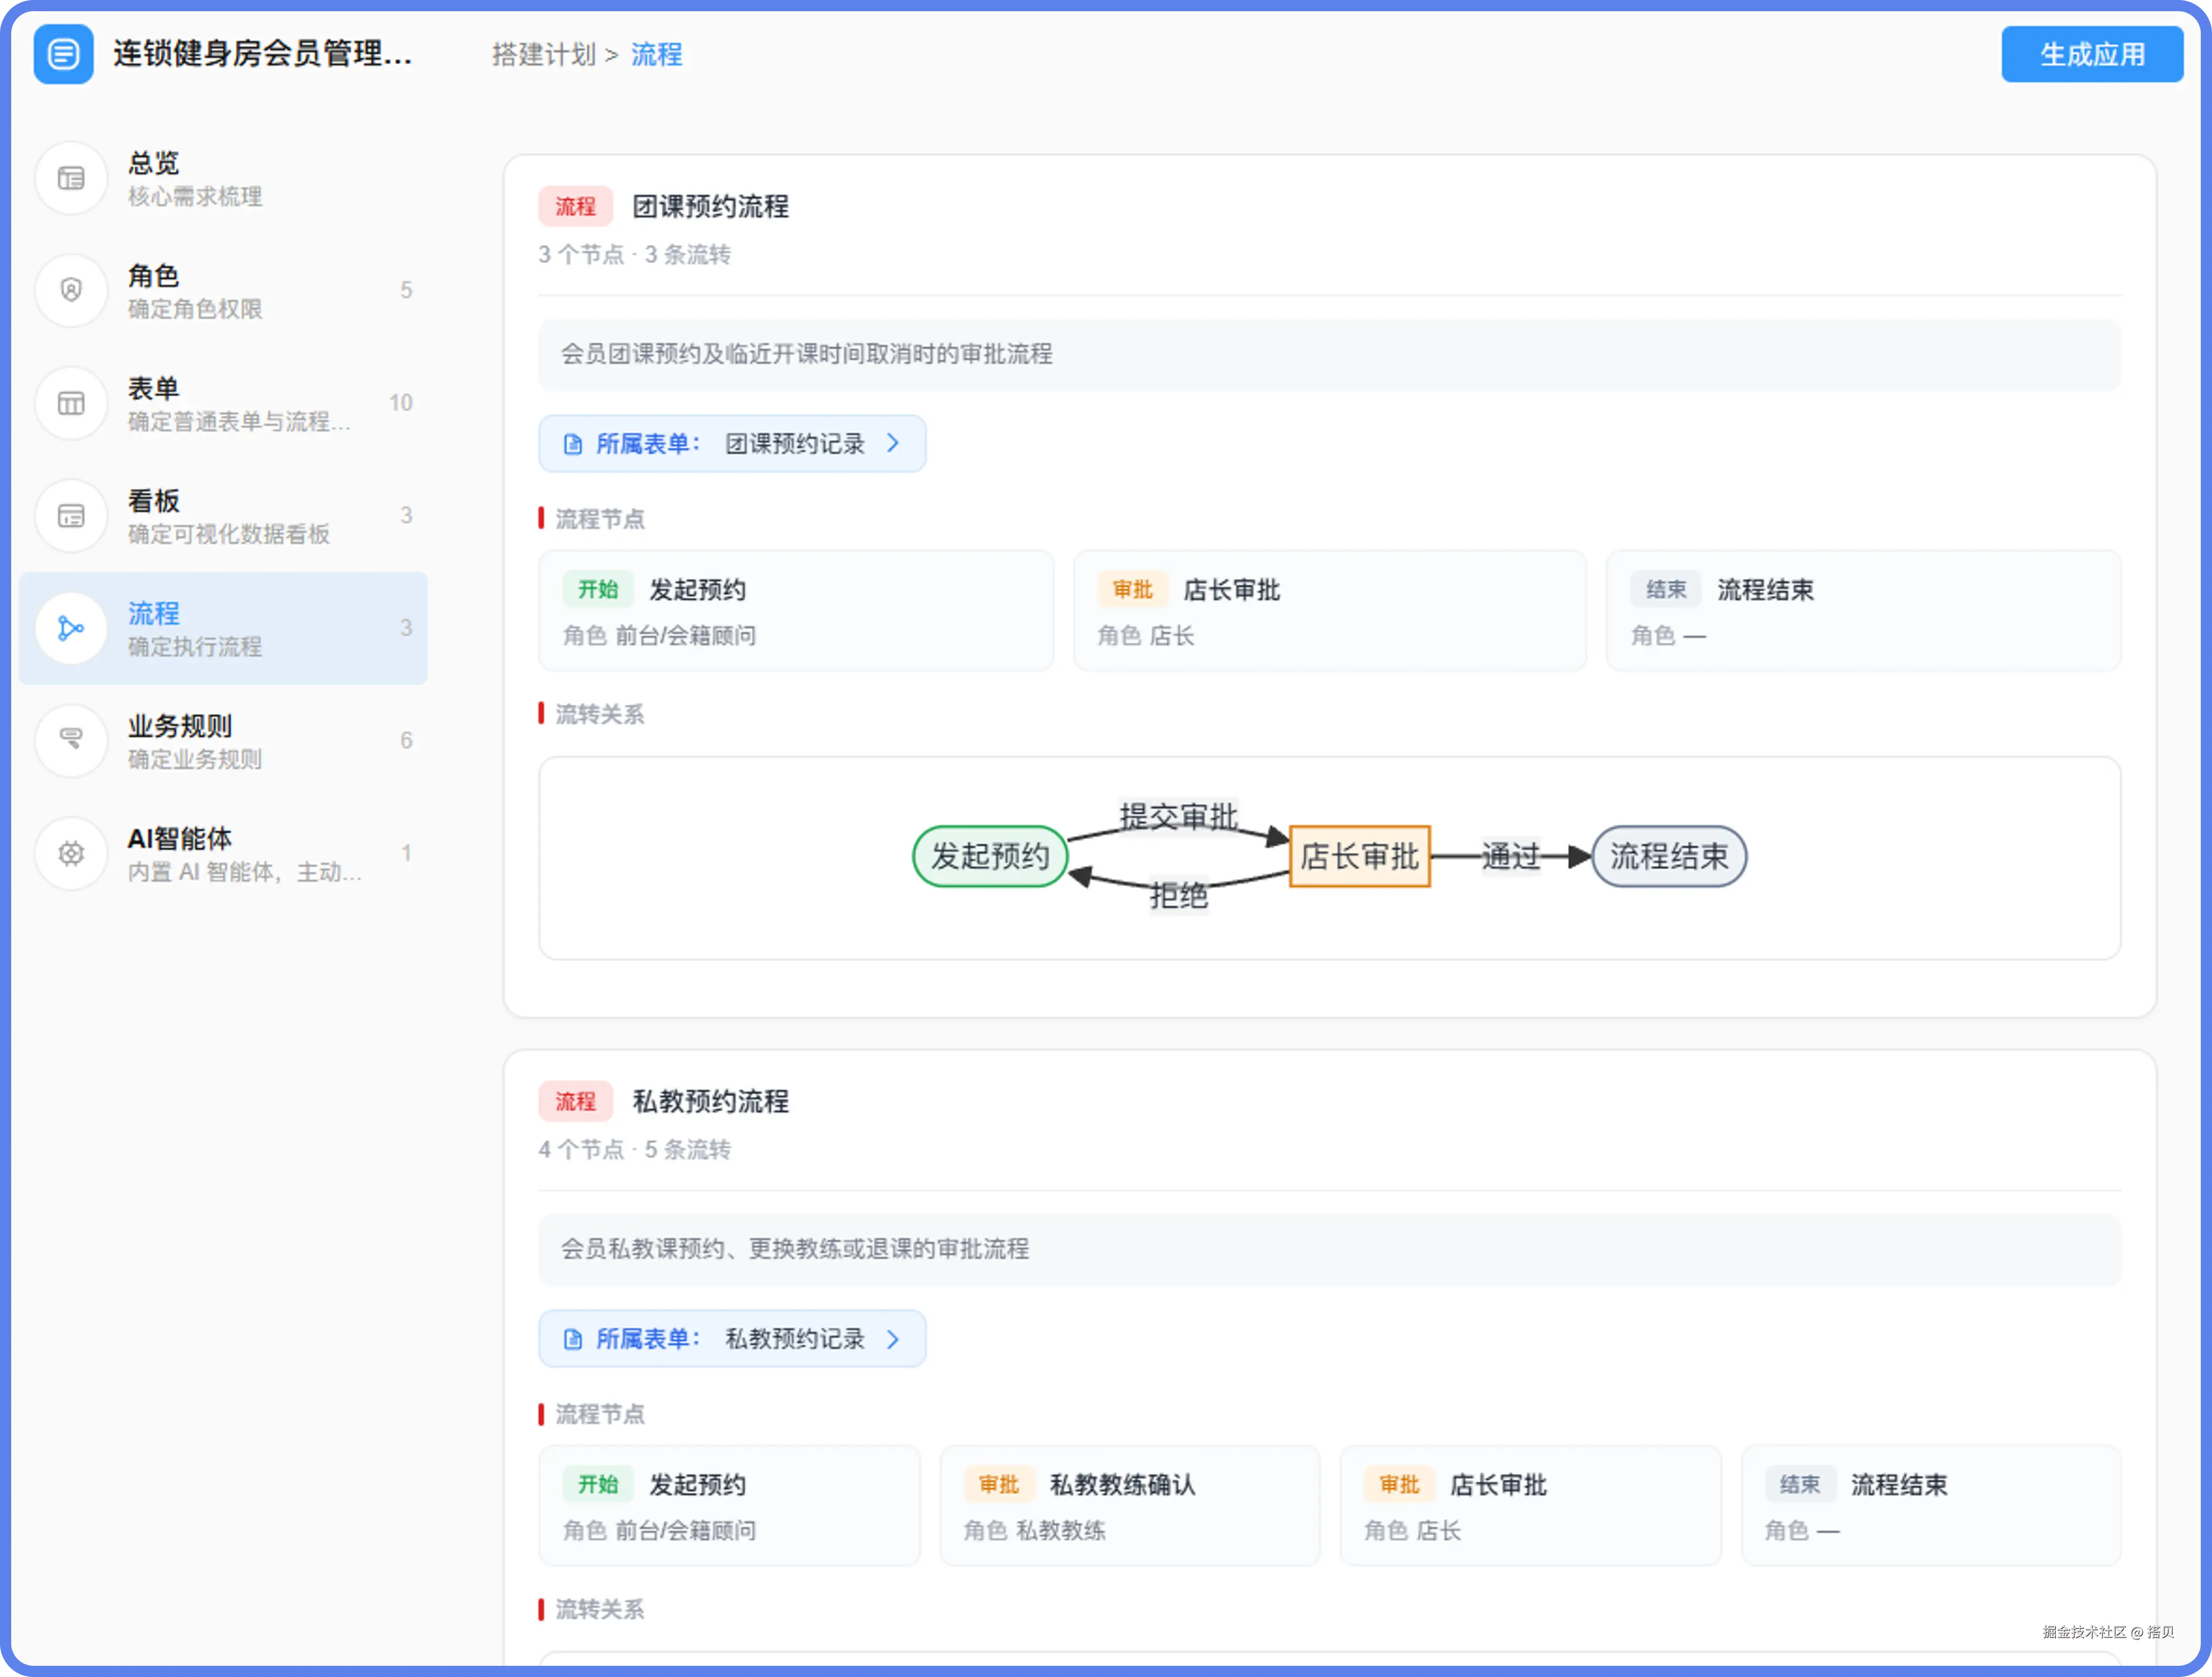Image resolution: width=2212 pixels, height=1677 pixels.
Task: Click description 会员团课预约及临近开课时间取消时的审批流程
Action: click(807, 354)
